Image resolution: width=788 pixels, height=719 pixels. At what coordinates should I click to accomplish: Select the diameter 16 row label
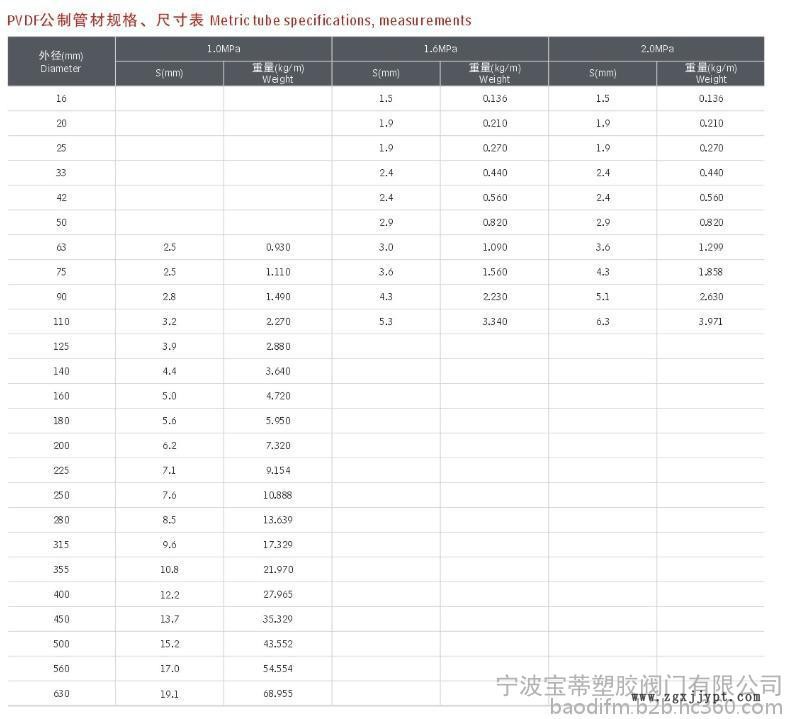click(61, 98)
